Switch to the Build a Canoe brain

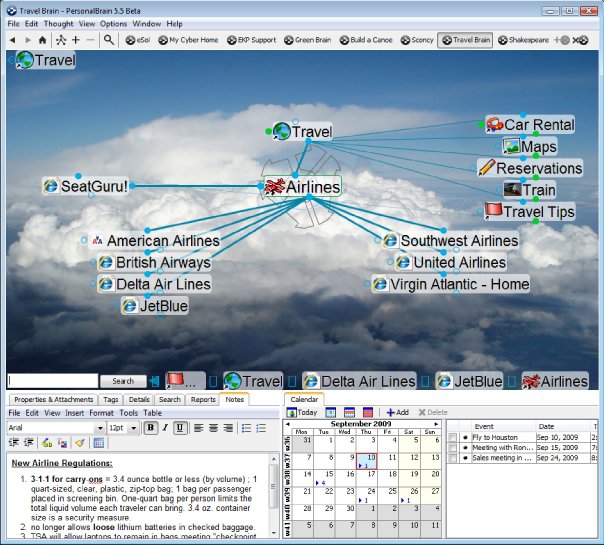tap(366, 40)
